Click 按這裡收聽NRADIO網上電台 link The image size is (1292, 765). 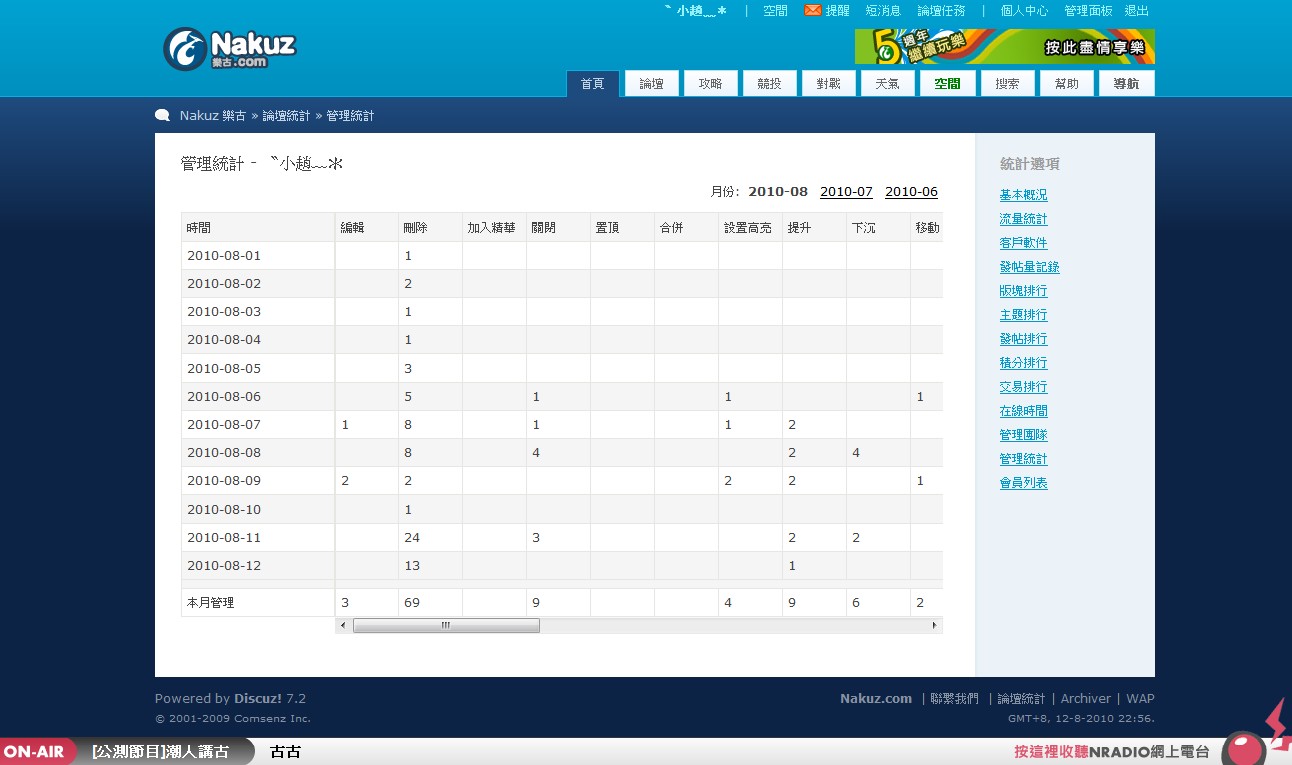point(1112,752)
